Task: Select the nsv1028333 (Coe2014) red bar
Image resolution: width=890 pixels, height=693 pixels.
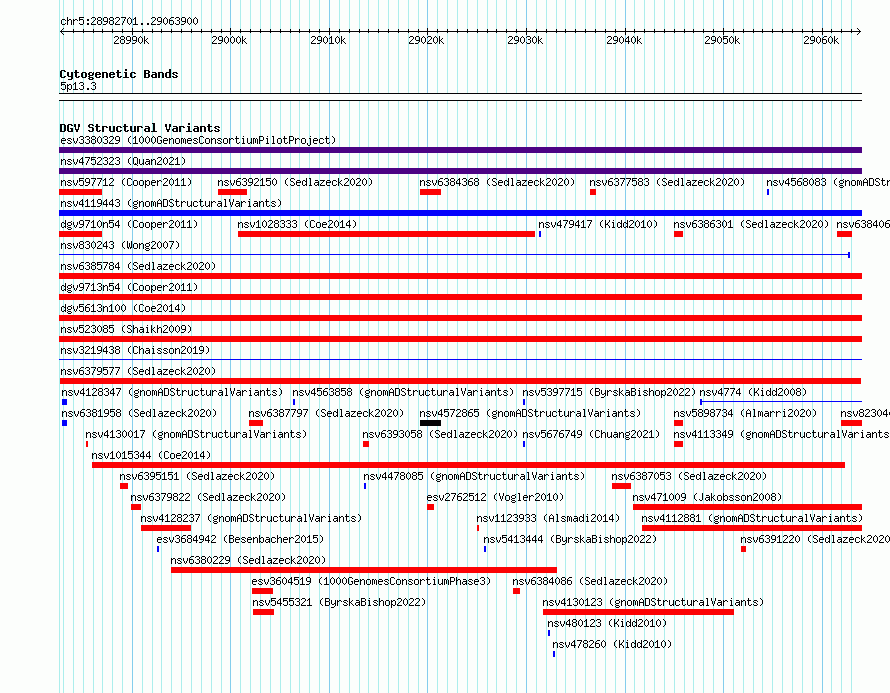Action: pyautogui.click(x=387, y=234)
